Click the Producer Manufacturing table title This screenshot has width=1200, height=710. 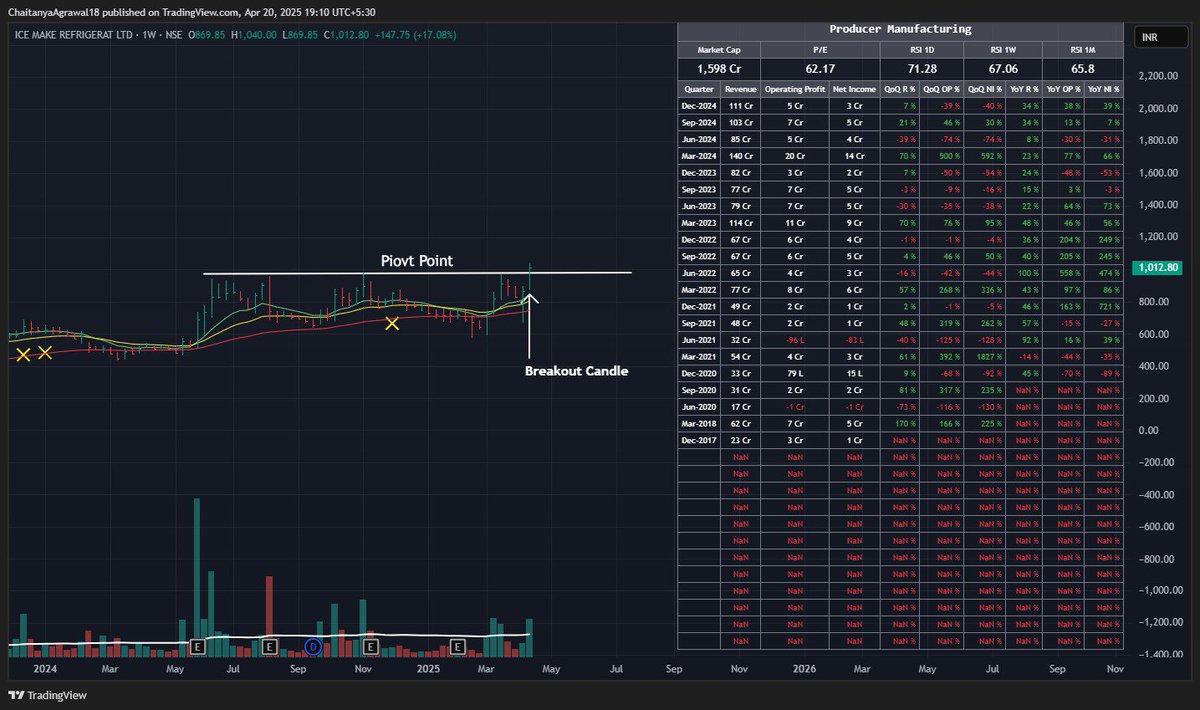pyautogui.click(x=900, y=29)
